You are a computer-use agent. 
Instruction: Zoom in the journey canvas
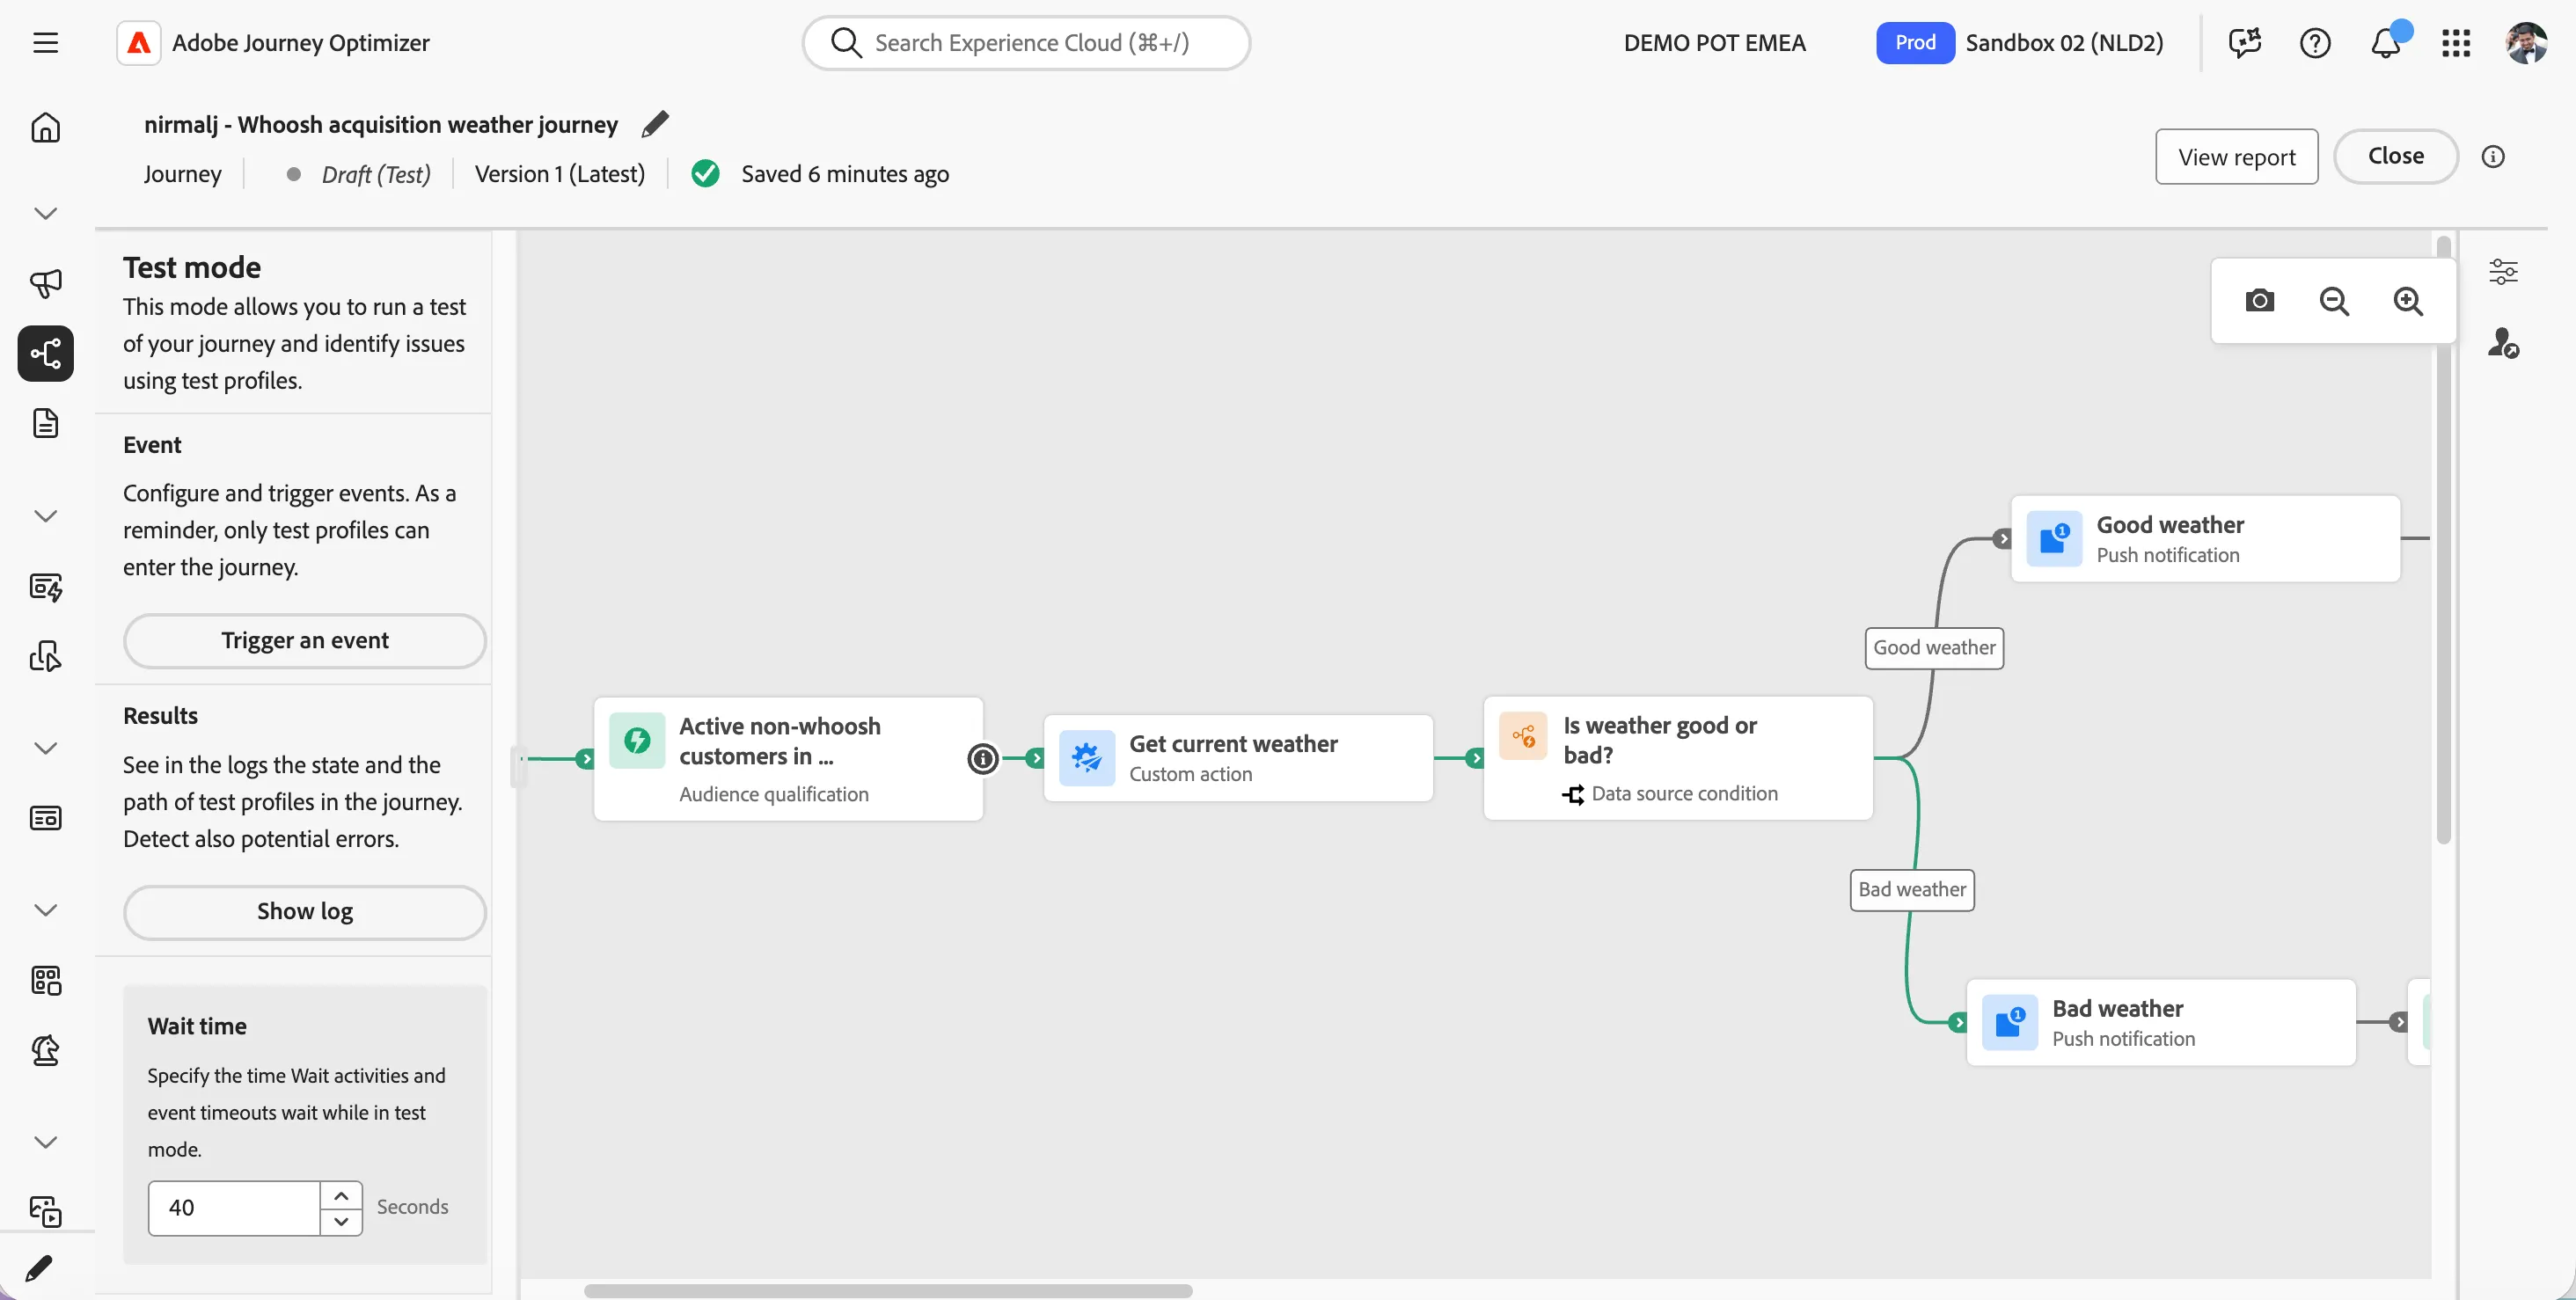coord(2408,301)
